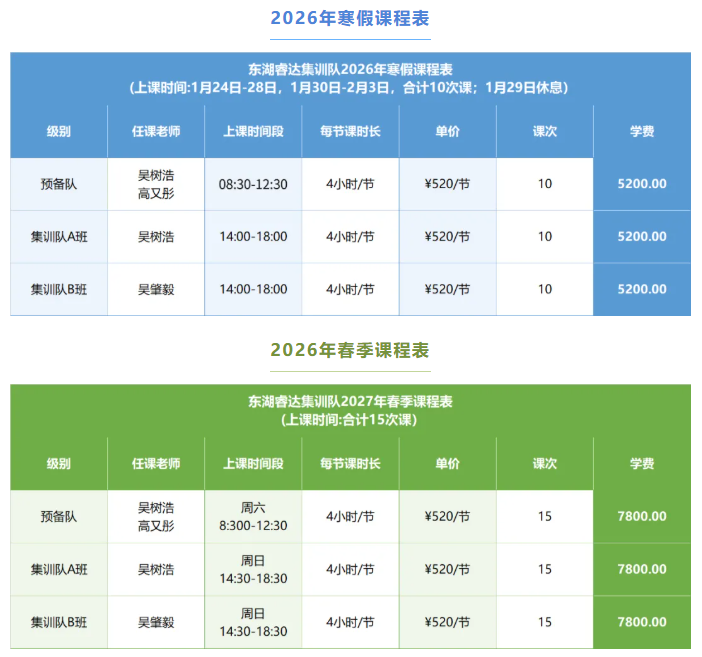Click 学费 header in the spring table
This screenshot has width=702, height=657.
(x=642, y=464)
